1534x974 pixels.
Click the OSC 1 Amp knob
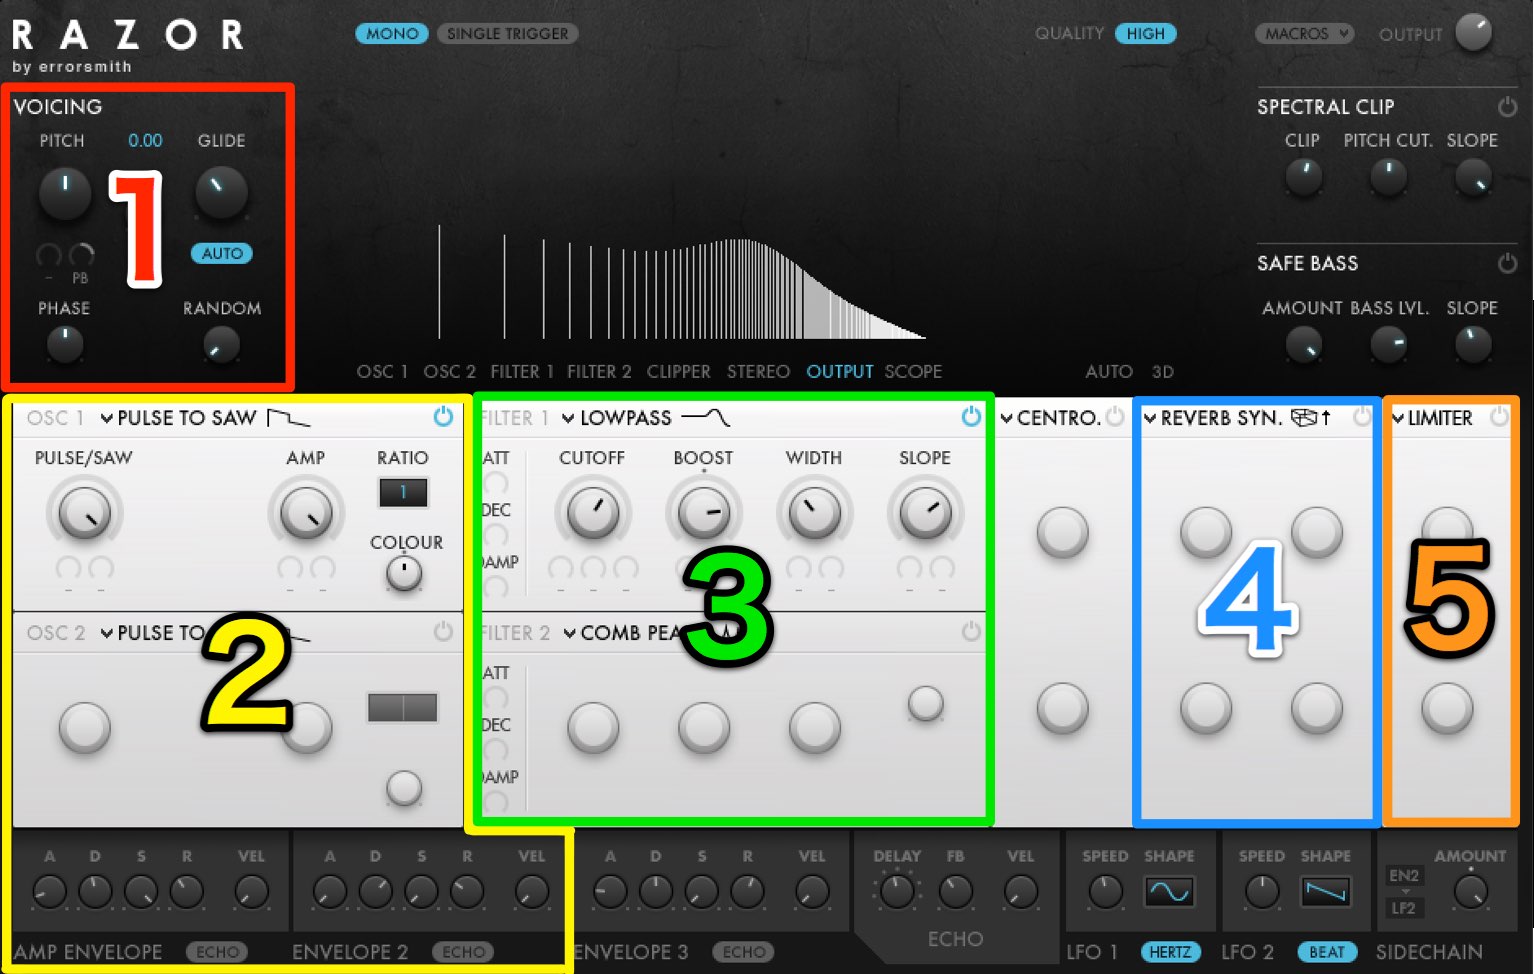[x=306, y=513]
